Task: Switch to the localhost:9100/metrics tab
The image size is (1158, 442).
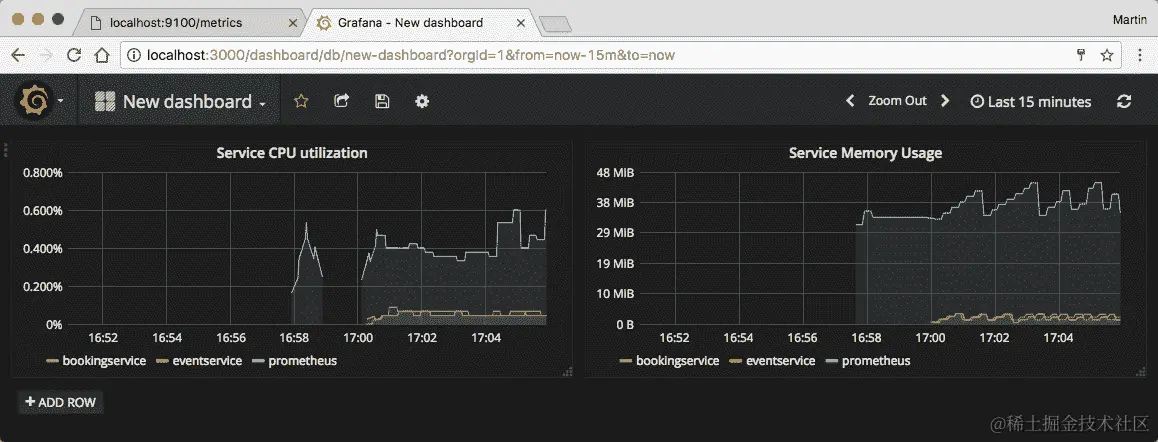Action: [187, 23]
